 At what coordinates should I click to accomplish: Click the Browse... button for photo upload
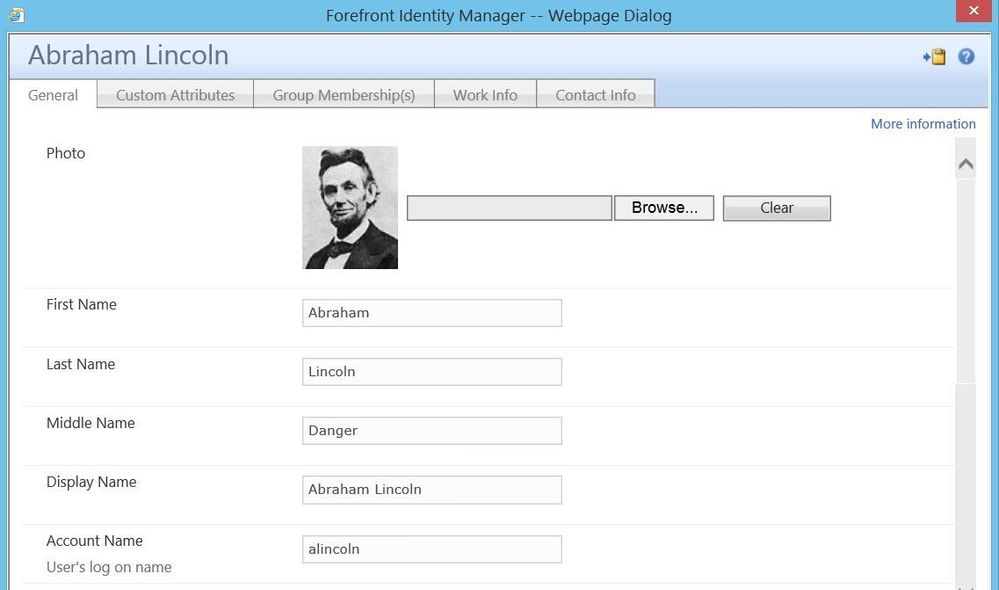(664, 208)
